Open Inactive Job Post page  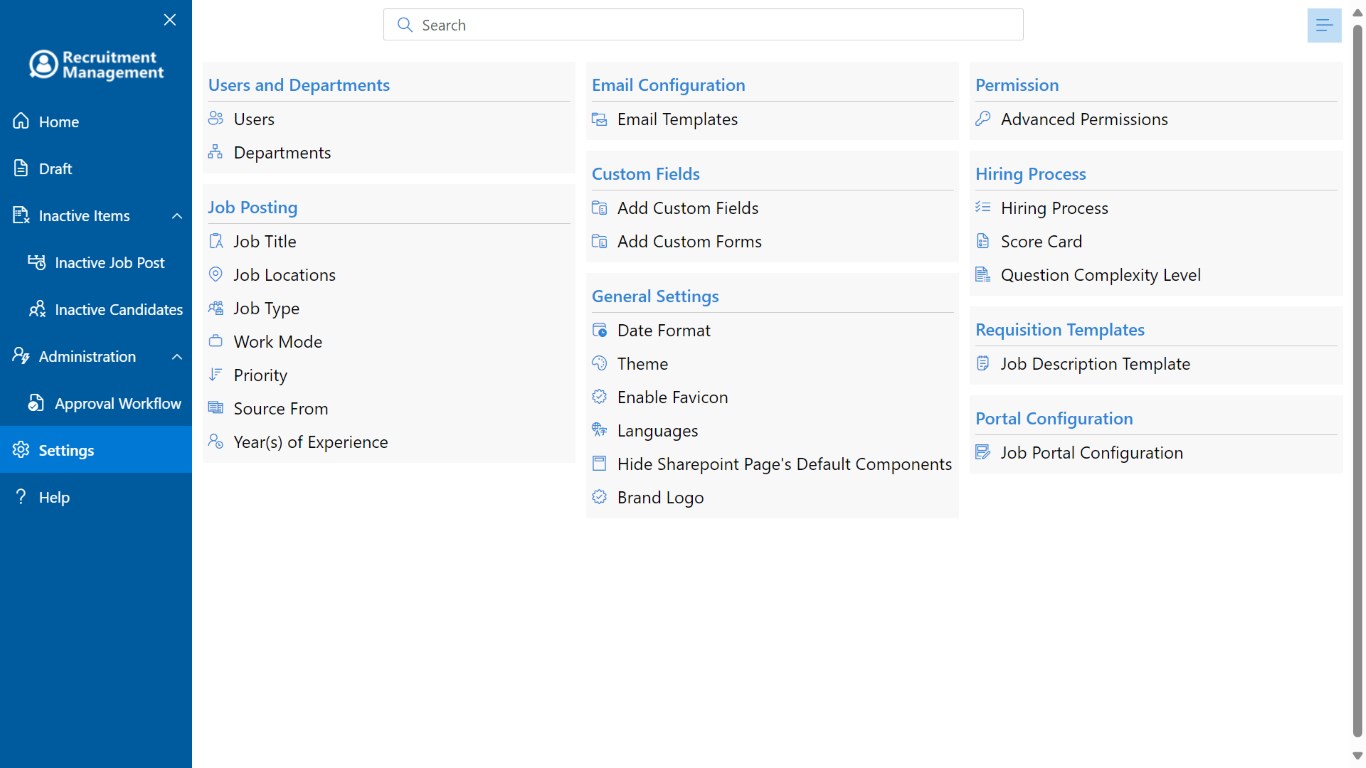(110, 263)
